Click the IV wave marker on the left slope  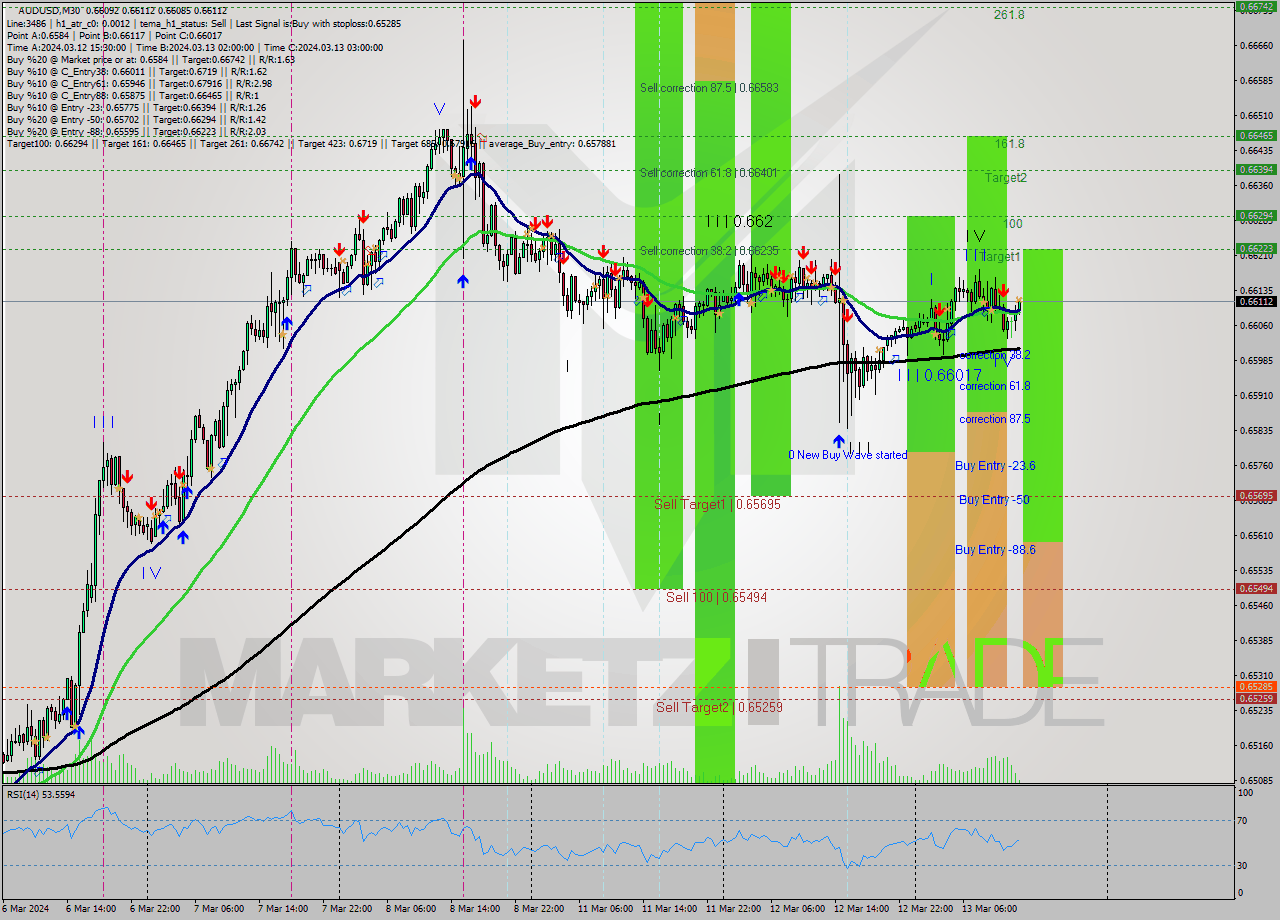click(152, 572)
